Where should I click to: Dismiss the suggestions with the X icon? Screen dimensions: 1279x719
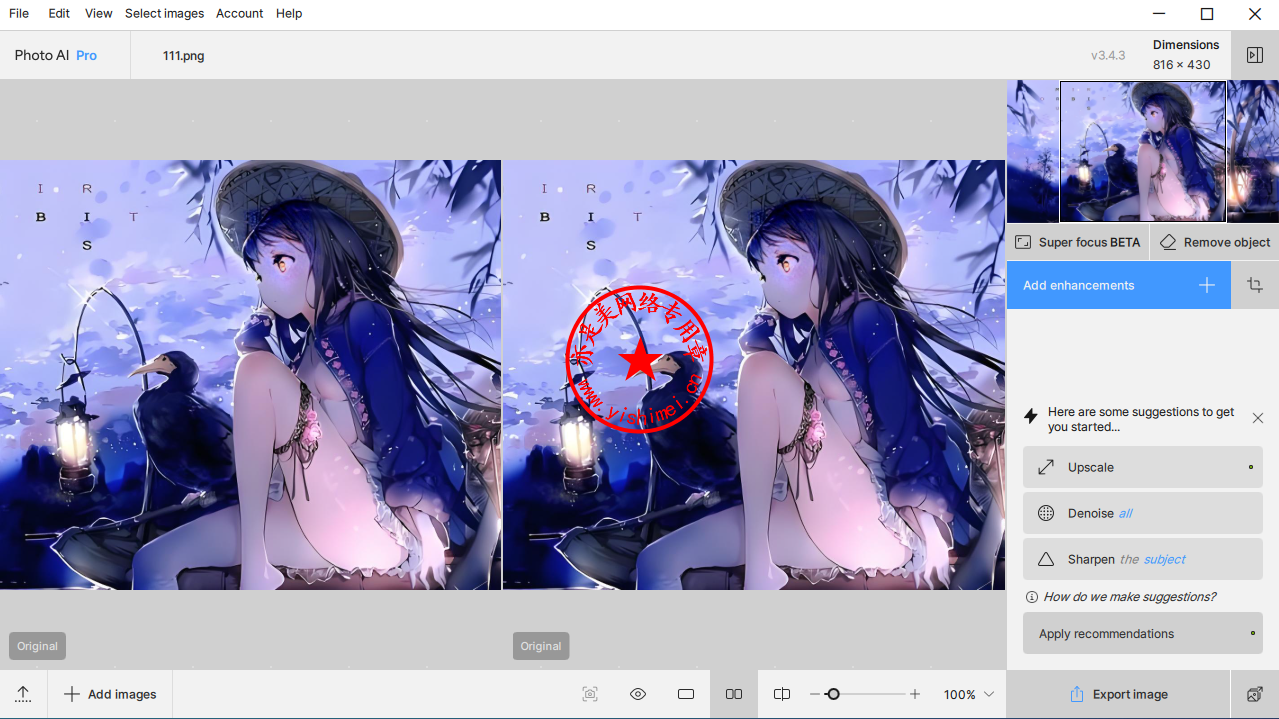point(1258,418)
